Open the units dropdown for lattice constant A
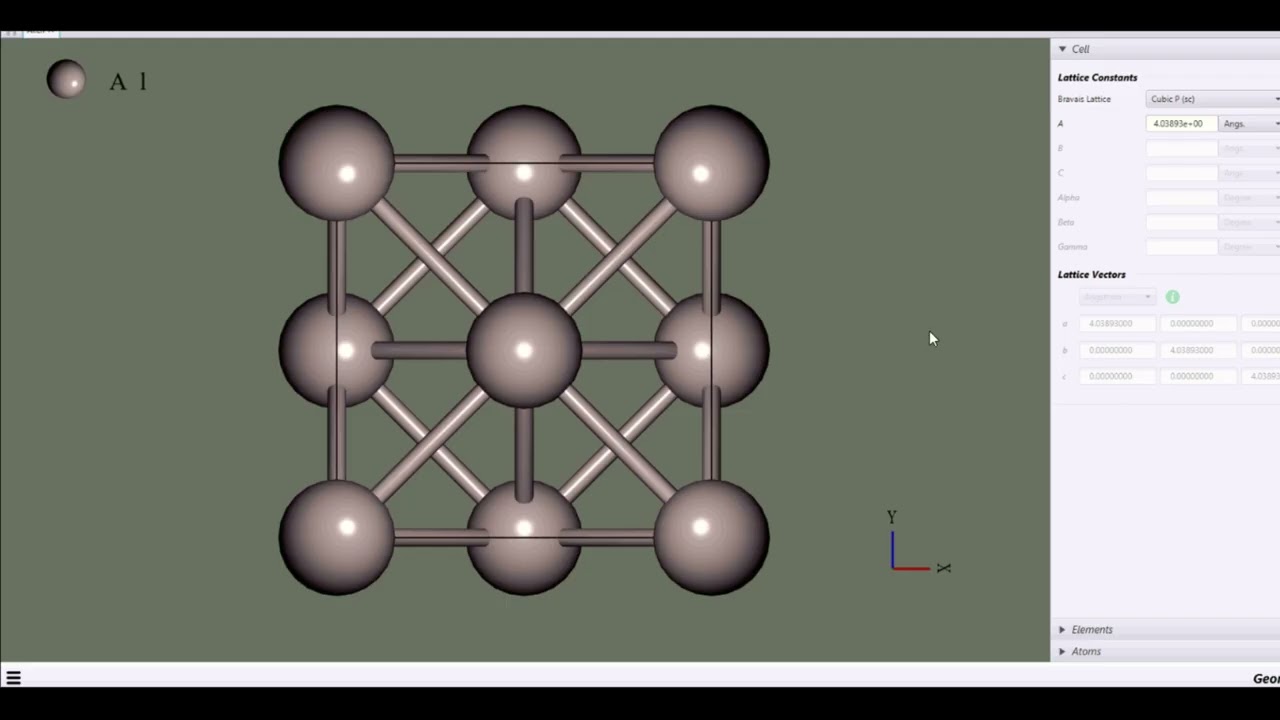The image size is (1280, 720). pos(1250,124)
